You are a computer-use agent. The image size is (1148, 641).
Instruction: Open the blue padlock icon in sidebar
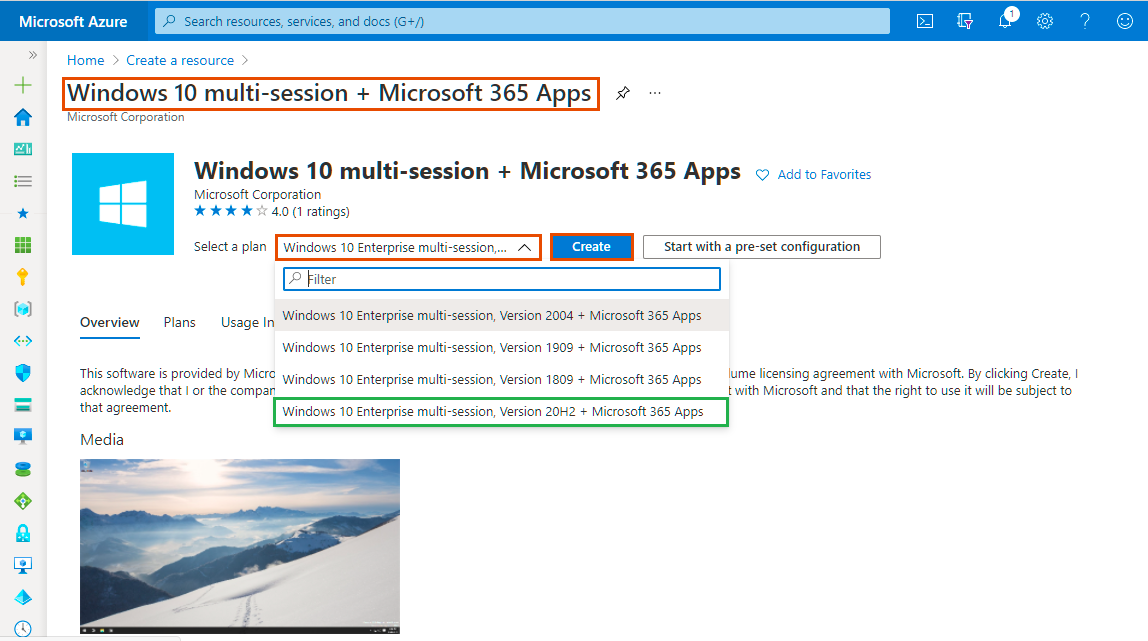pyautogui.click(x=23, y=533)
